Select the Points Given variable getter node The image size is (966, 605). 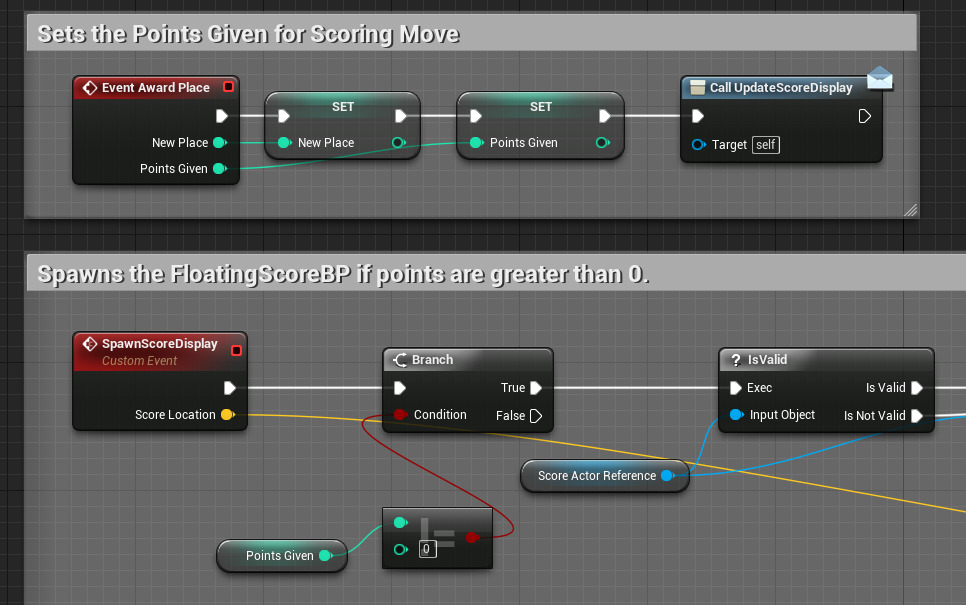coord(281,556)
